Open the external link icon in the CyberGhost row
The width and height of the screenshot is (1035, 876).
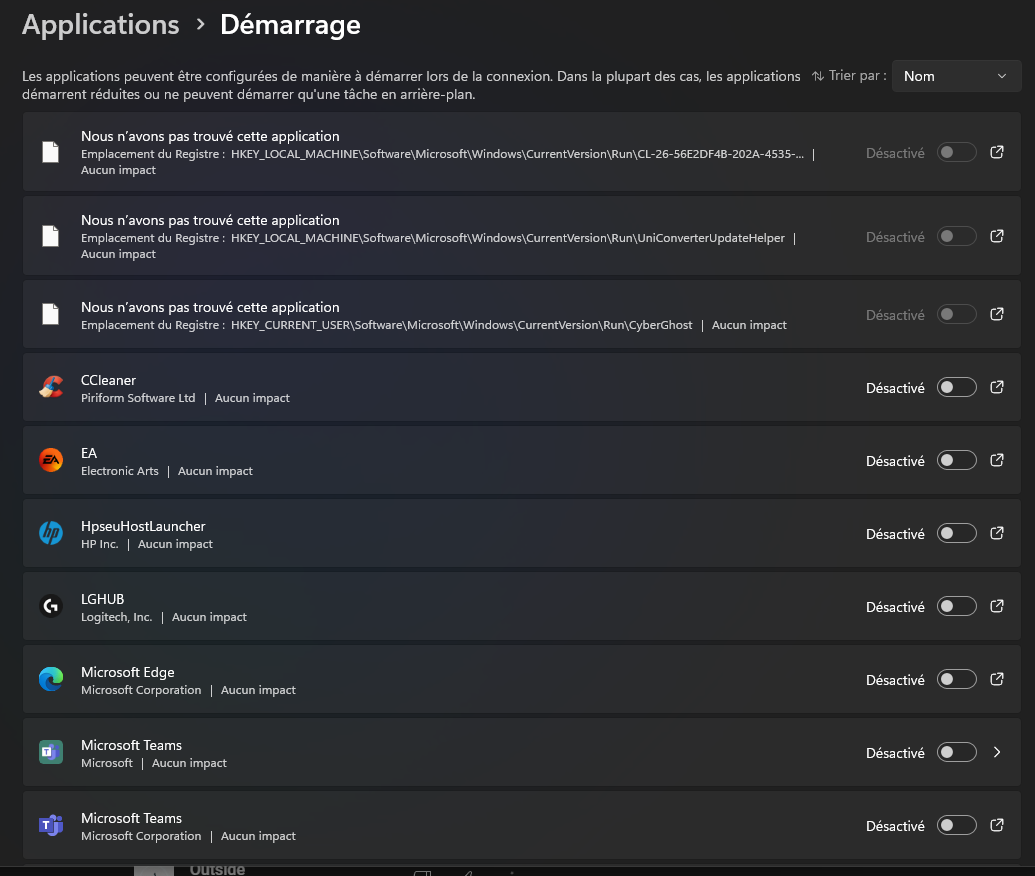click(997, 314)
